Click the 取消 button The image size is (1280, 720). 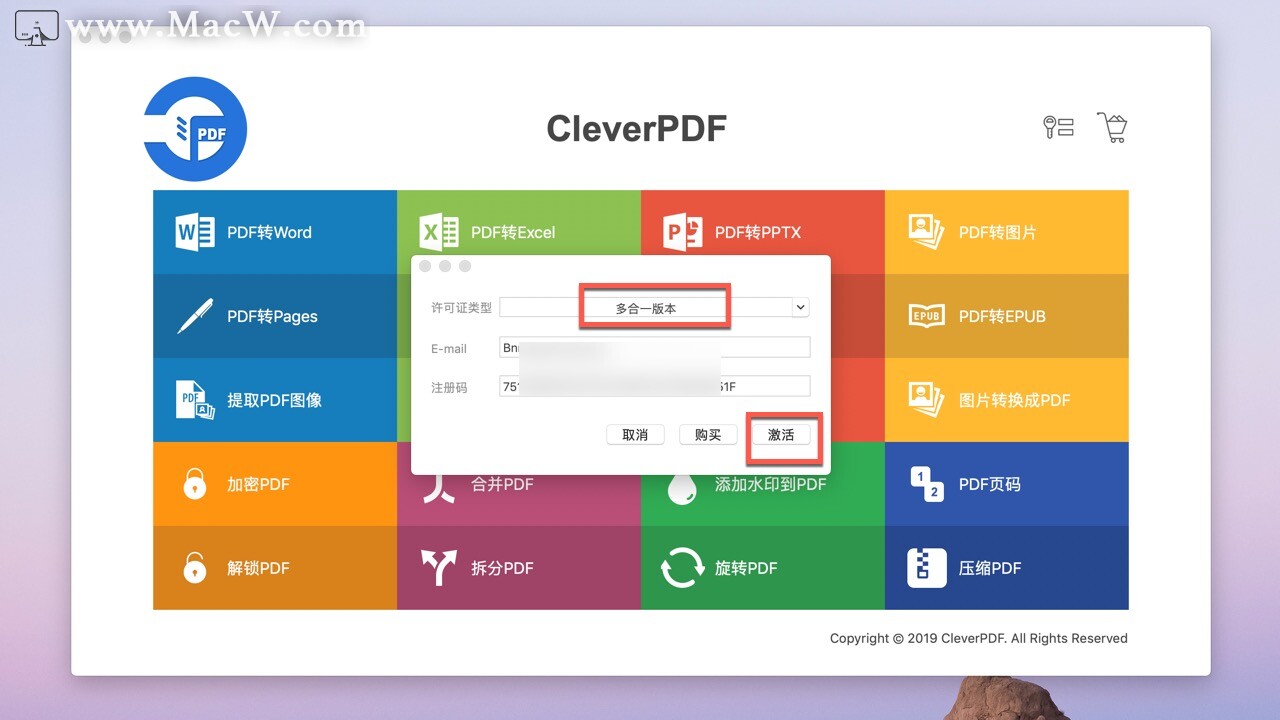tap(635, 435)
